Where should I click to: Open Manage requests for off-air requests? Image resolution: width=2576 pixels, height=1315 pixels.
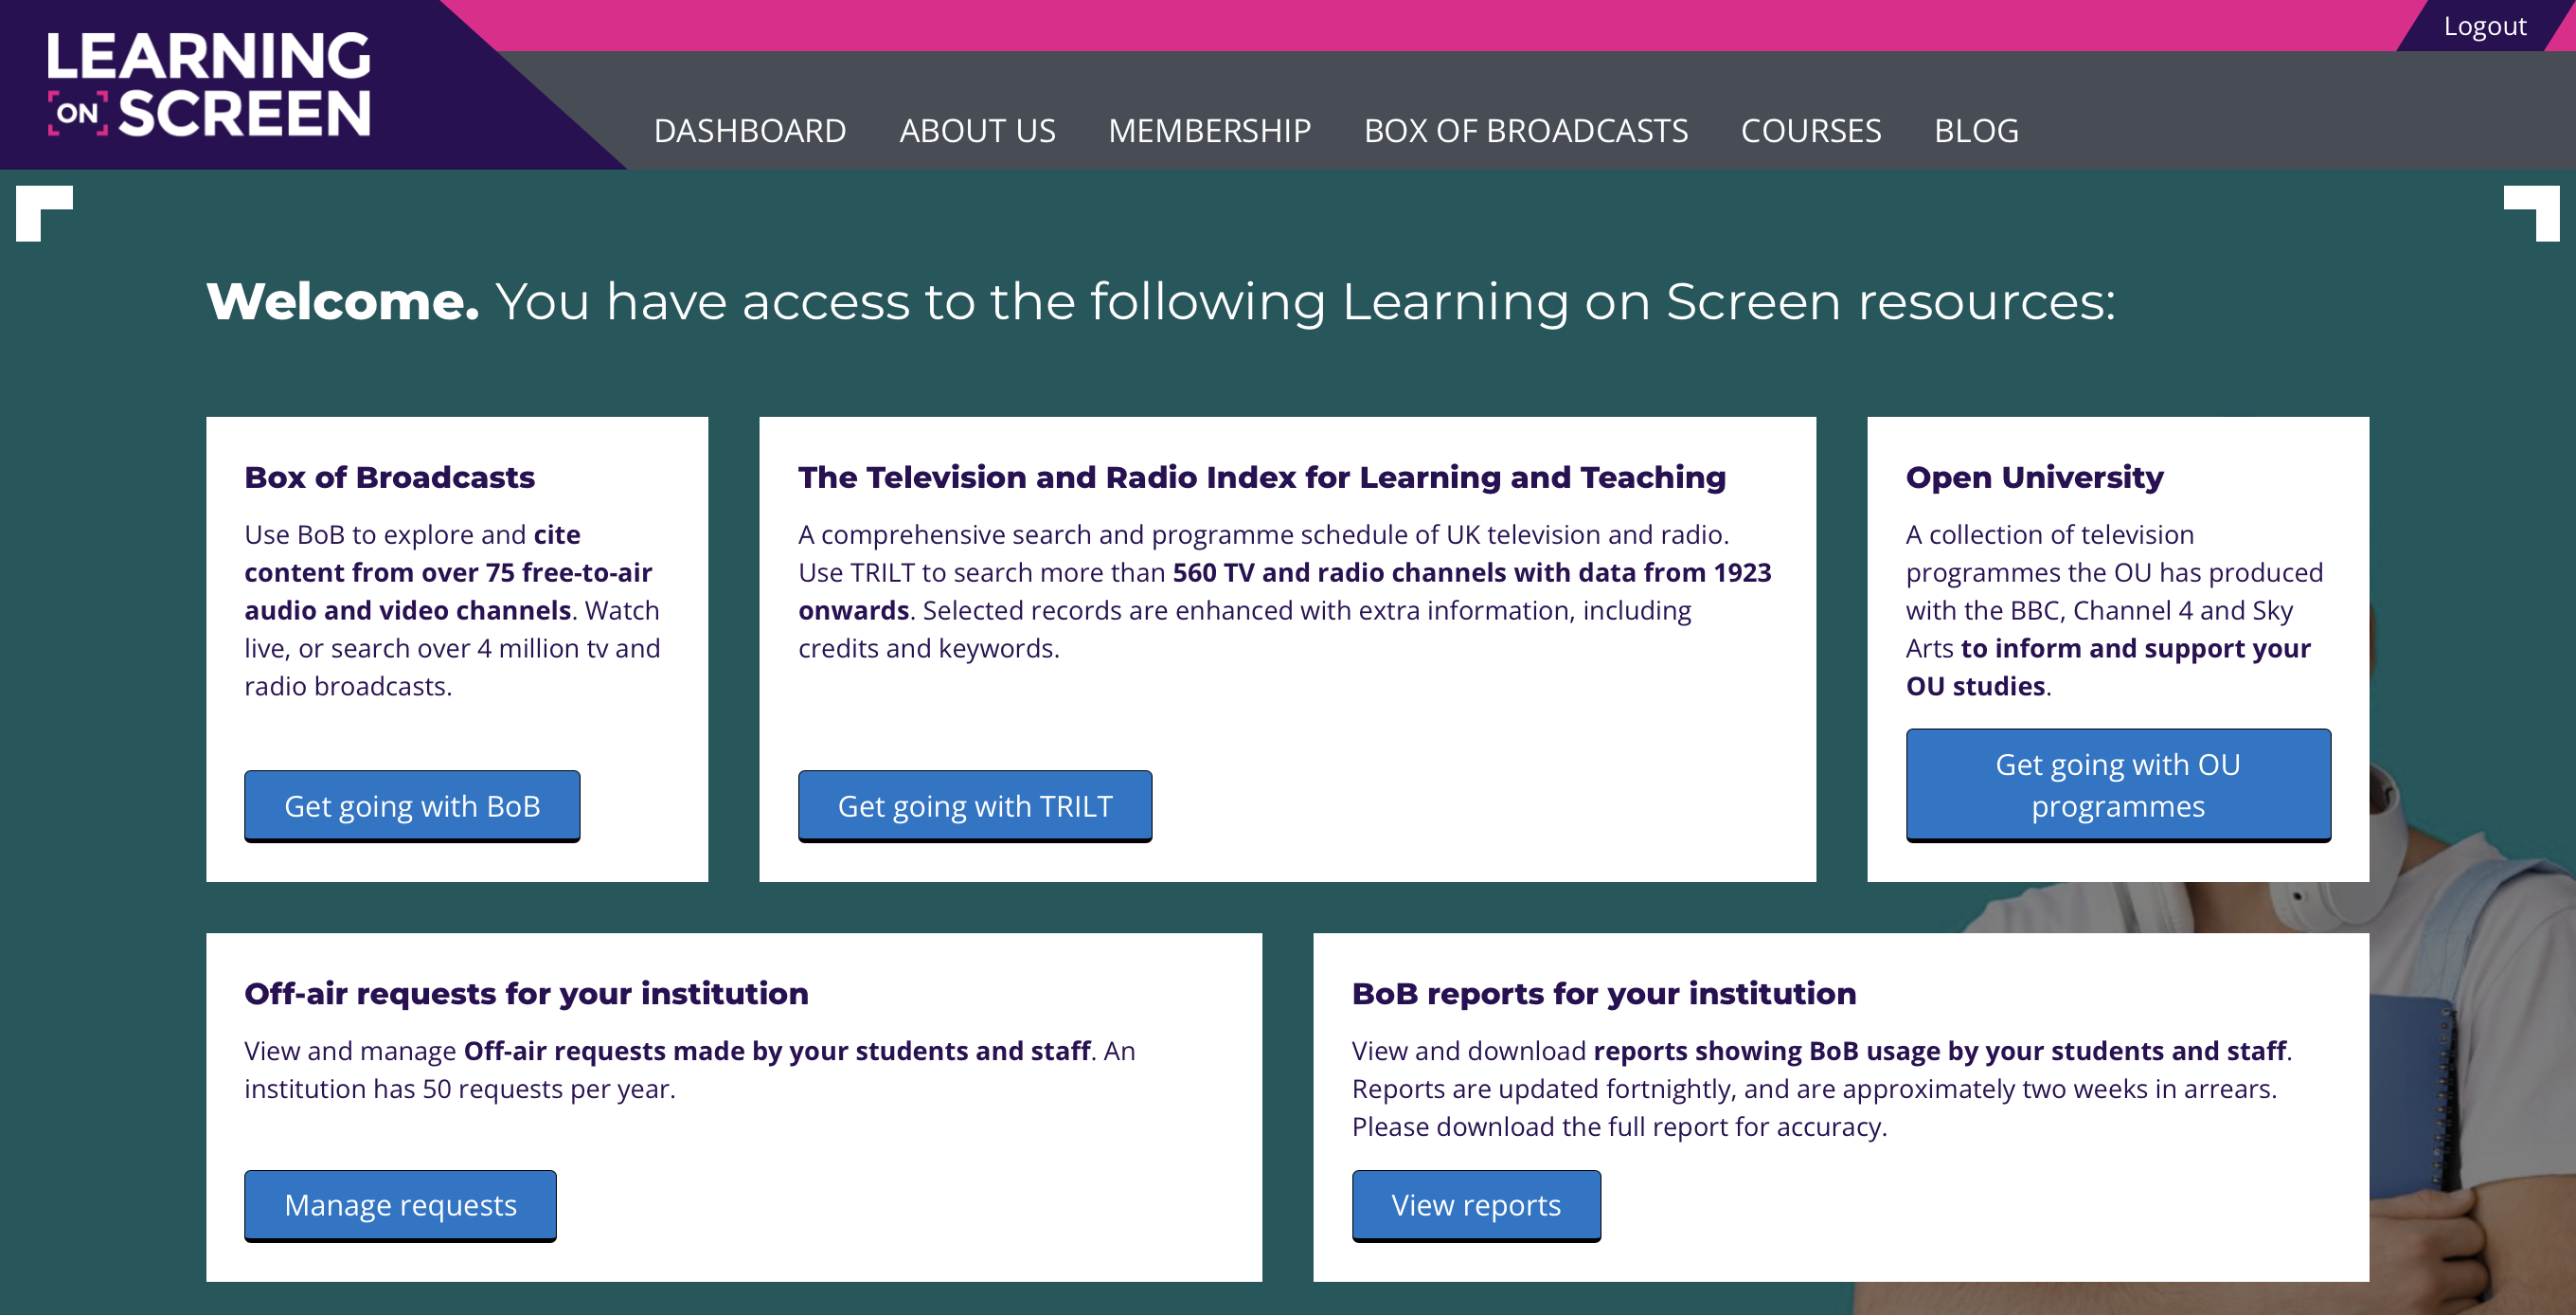click(x=400, y=1205)
